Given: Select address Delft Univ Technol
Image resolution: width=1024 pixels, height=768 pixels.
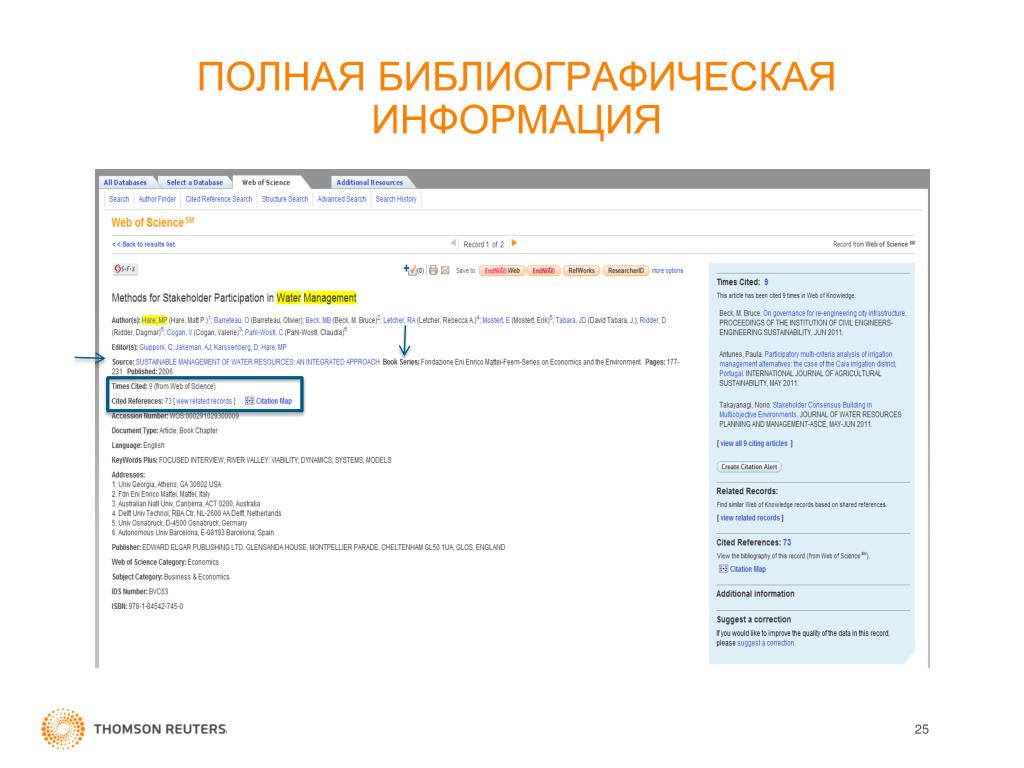Looking at the screenshot, I should (196, 513).
